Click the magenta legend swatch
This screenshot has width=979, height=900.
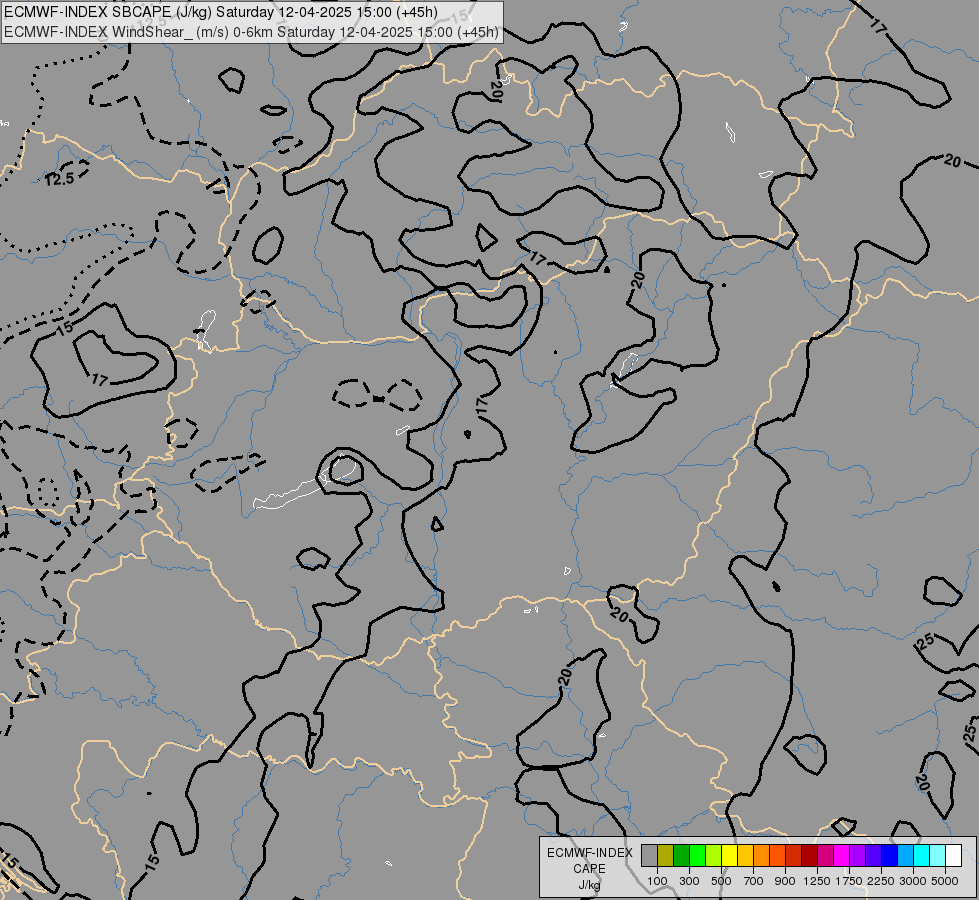click(842, 856)
